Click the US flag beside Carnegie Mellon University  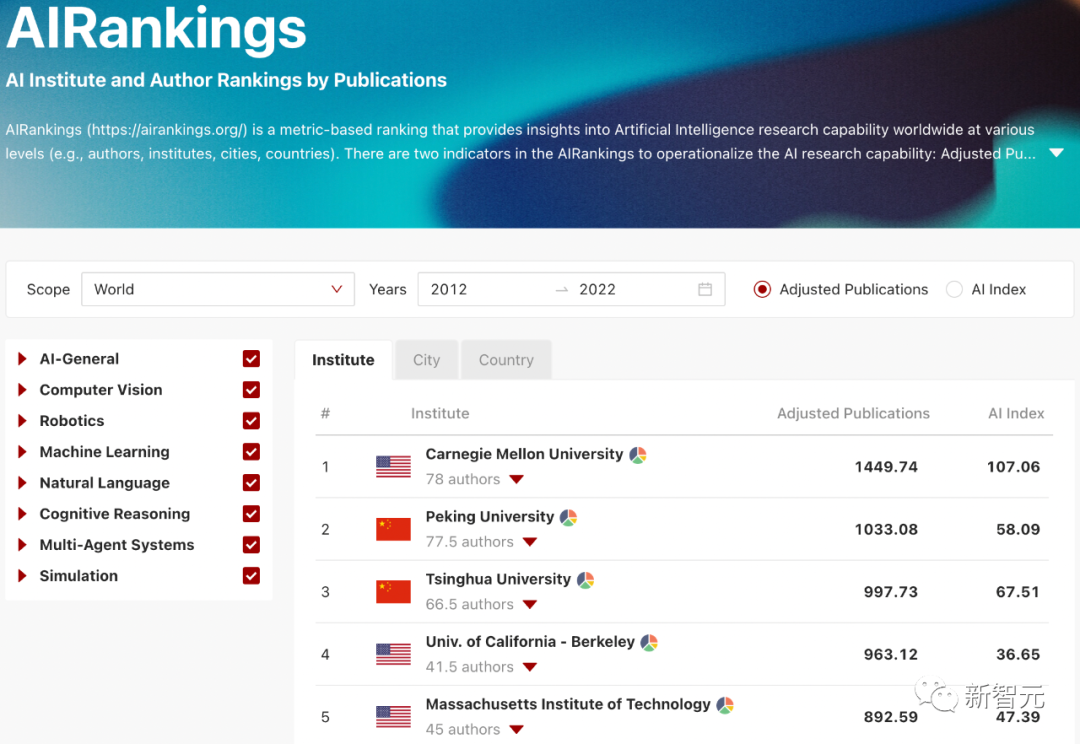[393, 466]
